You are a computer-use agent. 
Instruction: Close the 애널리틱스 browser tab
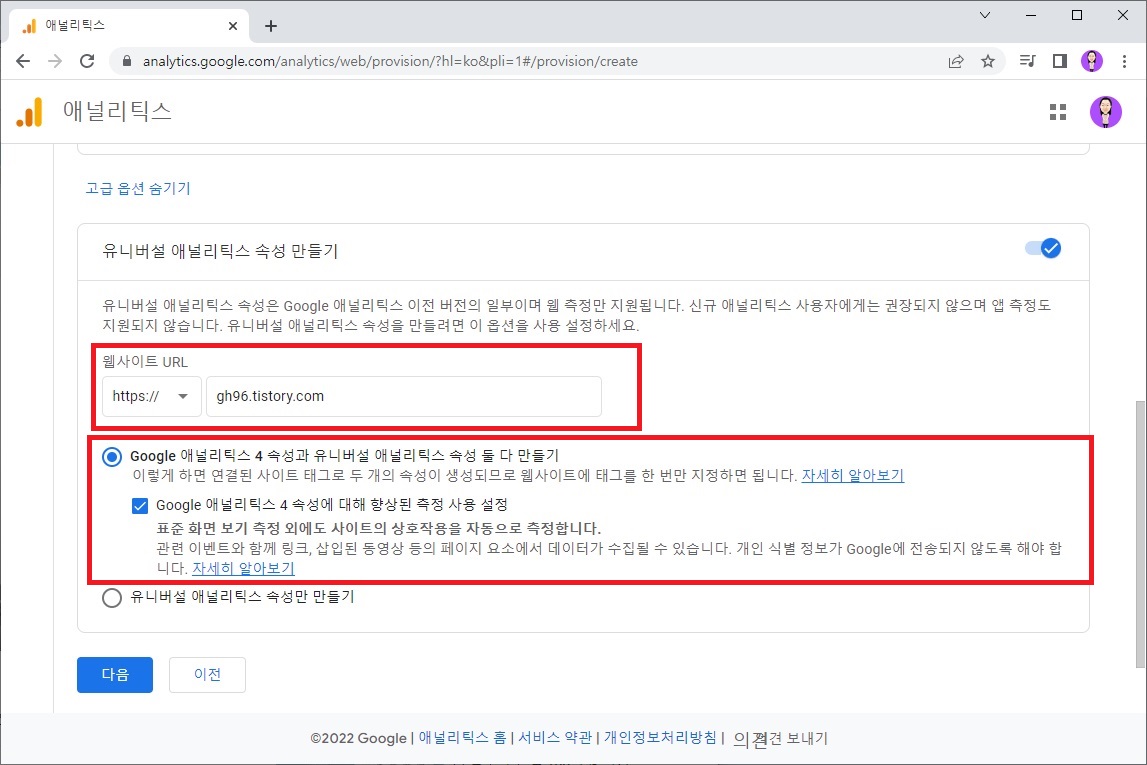[x=233, y=26]
